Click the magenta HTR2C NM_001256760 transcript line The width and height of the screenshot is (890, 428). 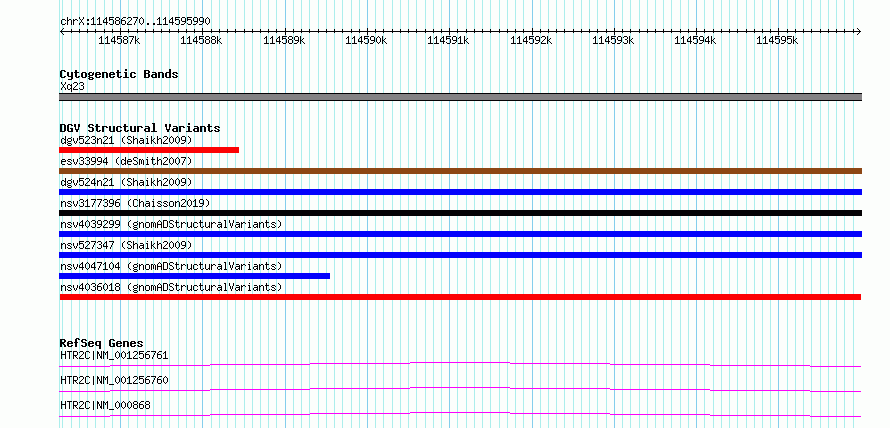(460, 389)
